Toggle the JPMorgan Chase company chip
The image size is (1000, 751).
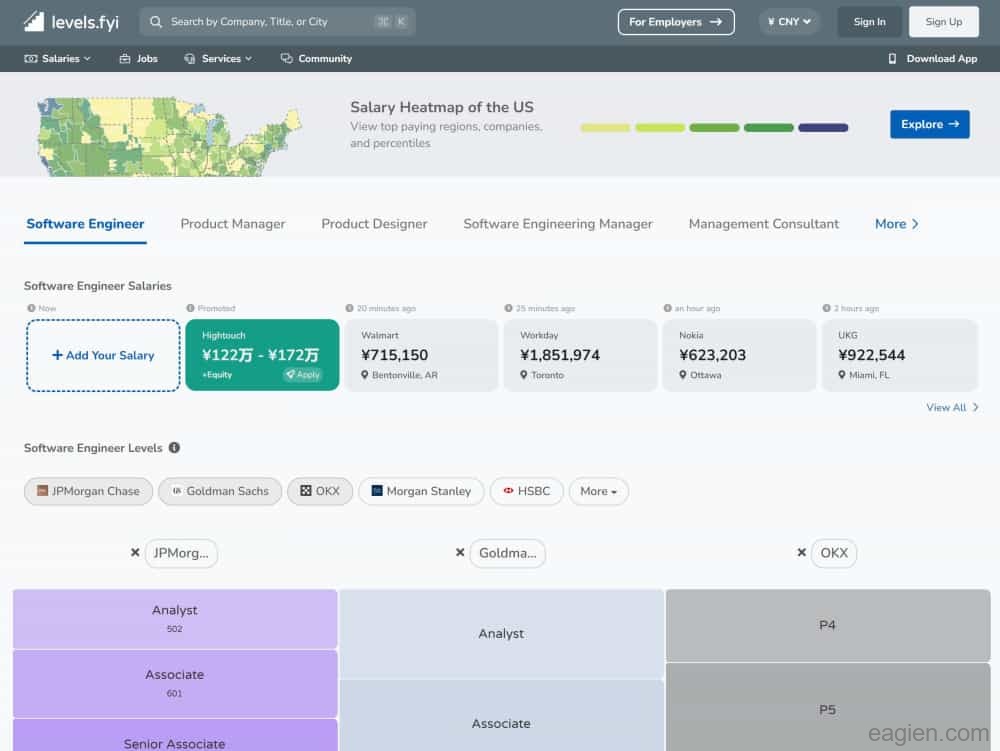point(88,491)
